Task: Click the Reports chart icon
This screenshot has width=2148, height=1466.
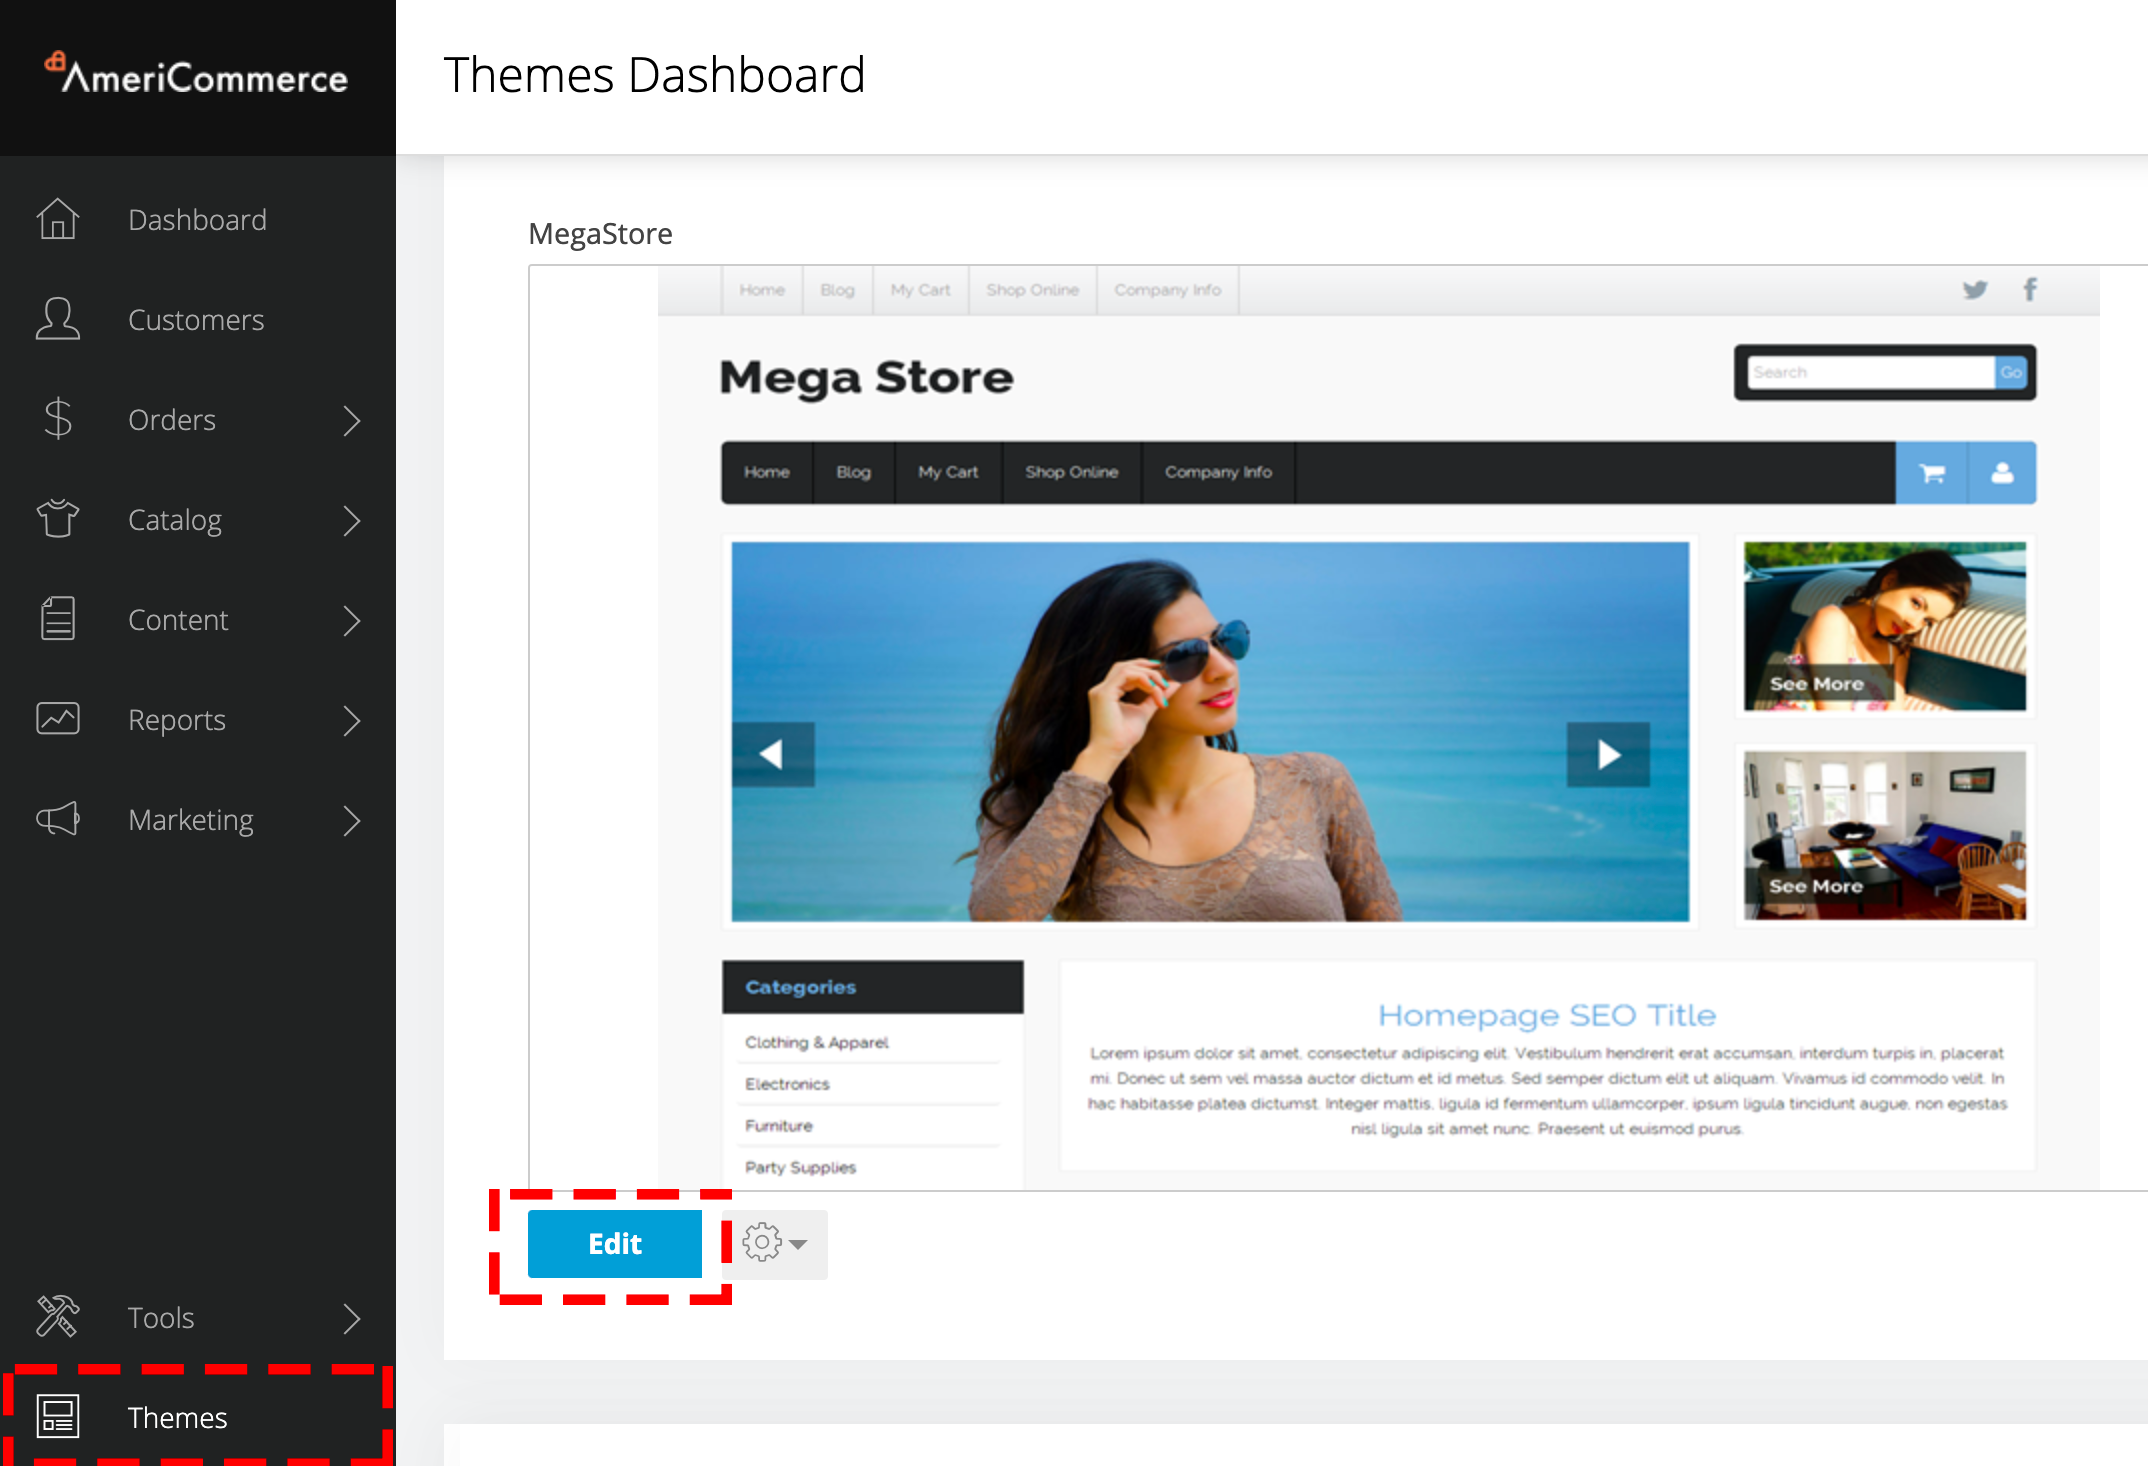Action: (x=58, y=719)
